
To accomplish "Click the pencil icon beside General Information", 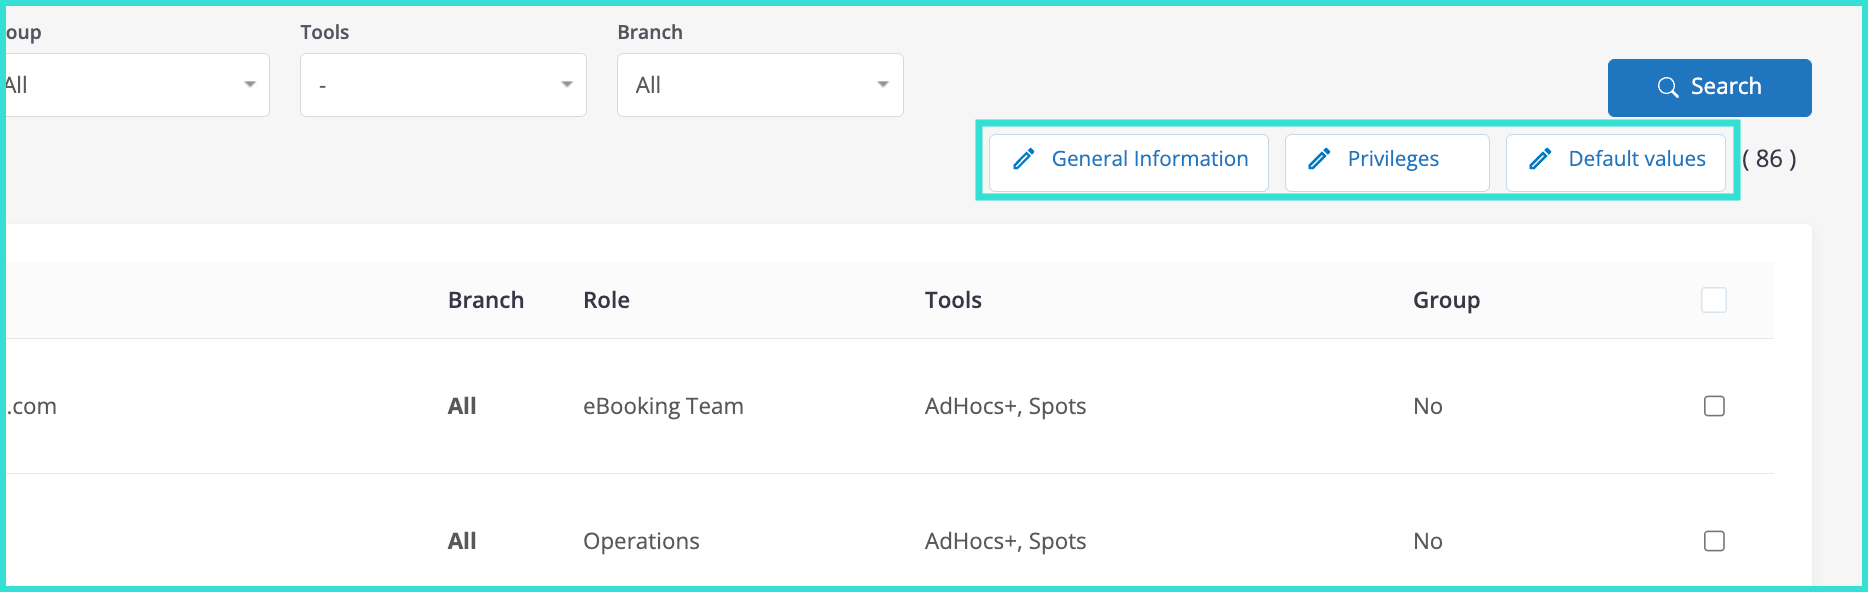I will [1023, 159].
